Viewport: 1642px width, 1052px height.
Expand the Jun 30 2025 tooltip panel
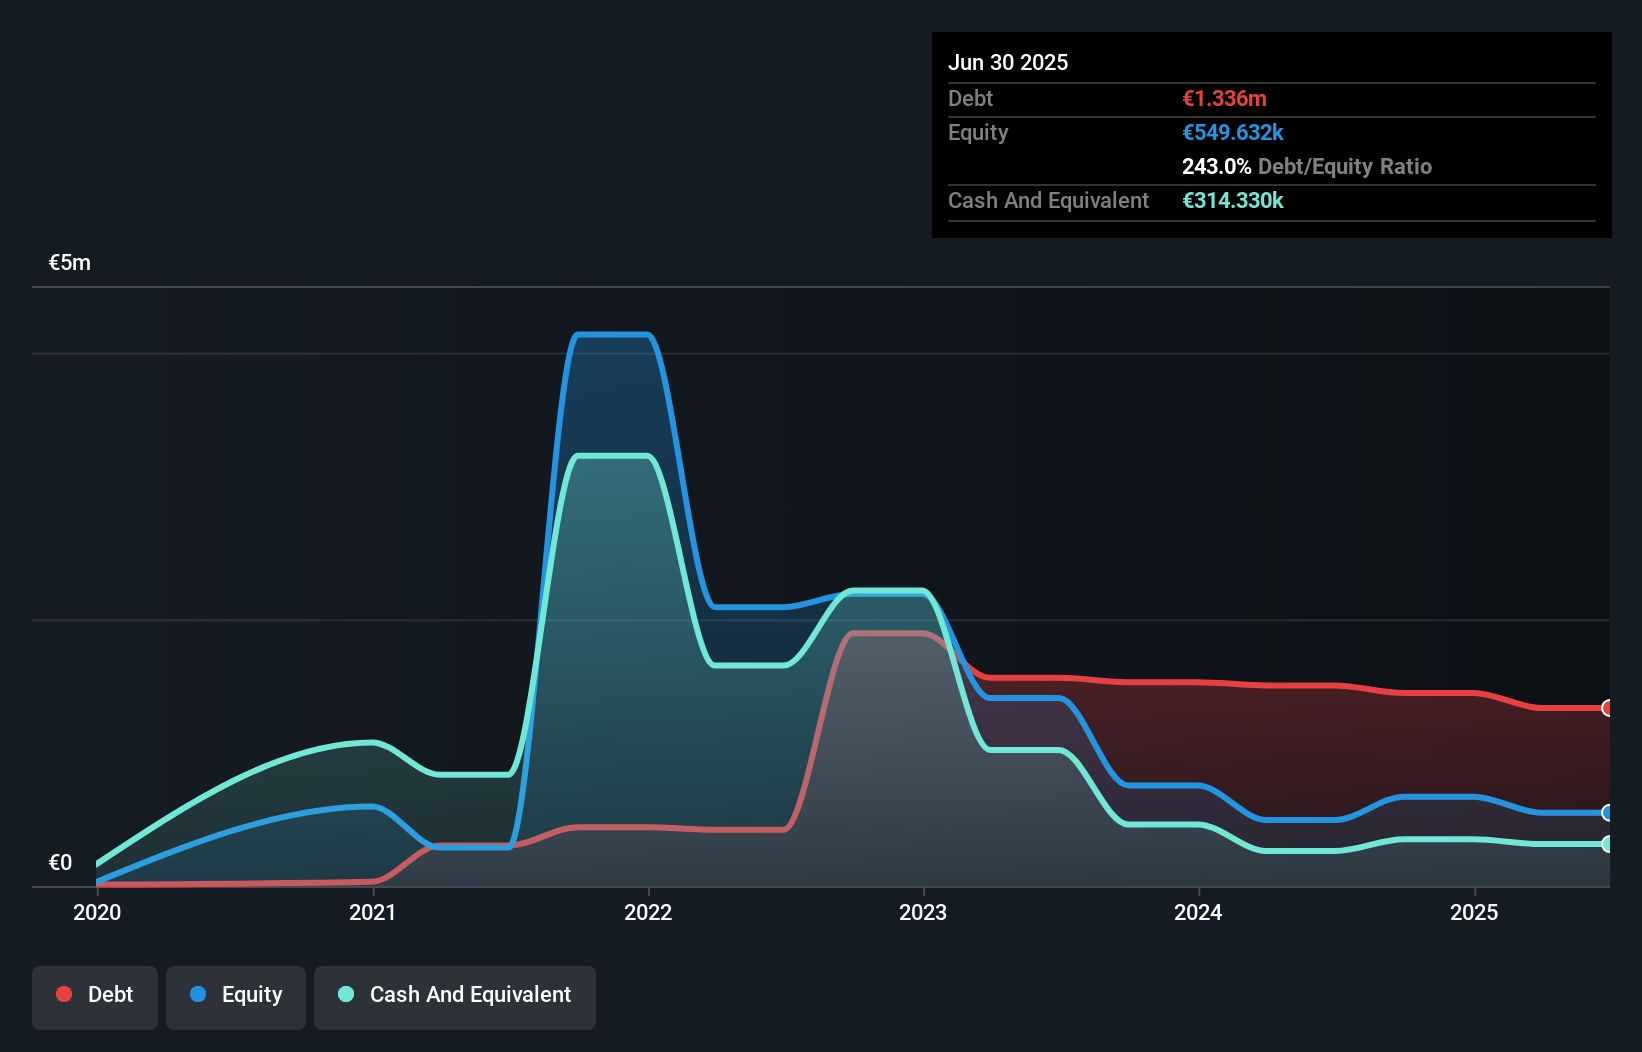point(1008,62)
